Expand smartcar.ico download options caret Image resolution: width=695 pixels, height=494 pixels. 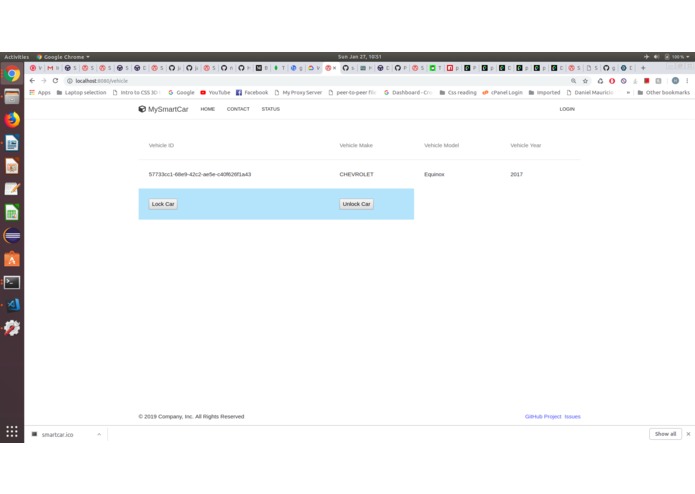(99, 435)
